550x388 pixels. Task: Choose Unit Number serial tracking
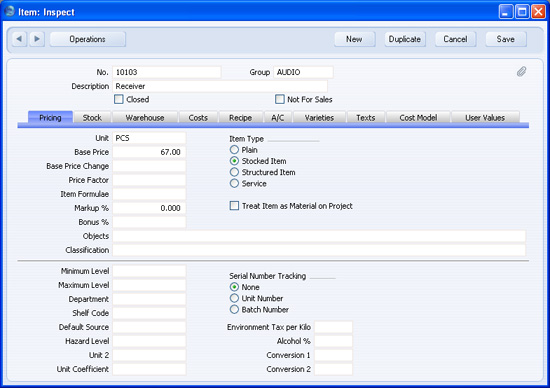pos(234,298)
